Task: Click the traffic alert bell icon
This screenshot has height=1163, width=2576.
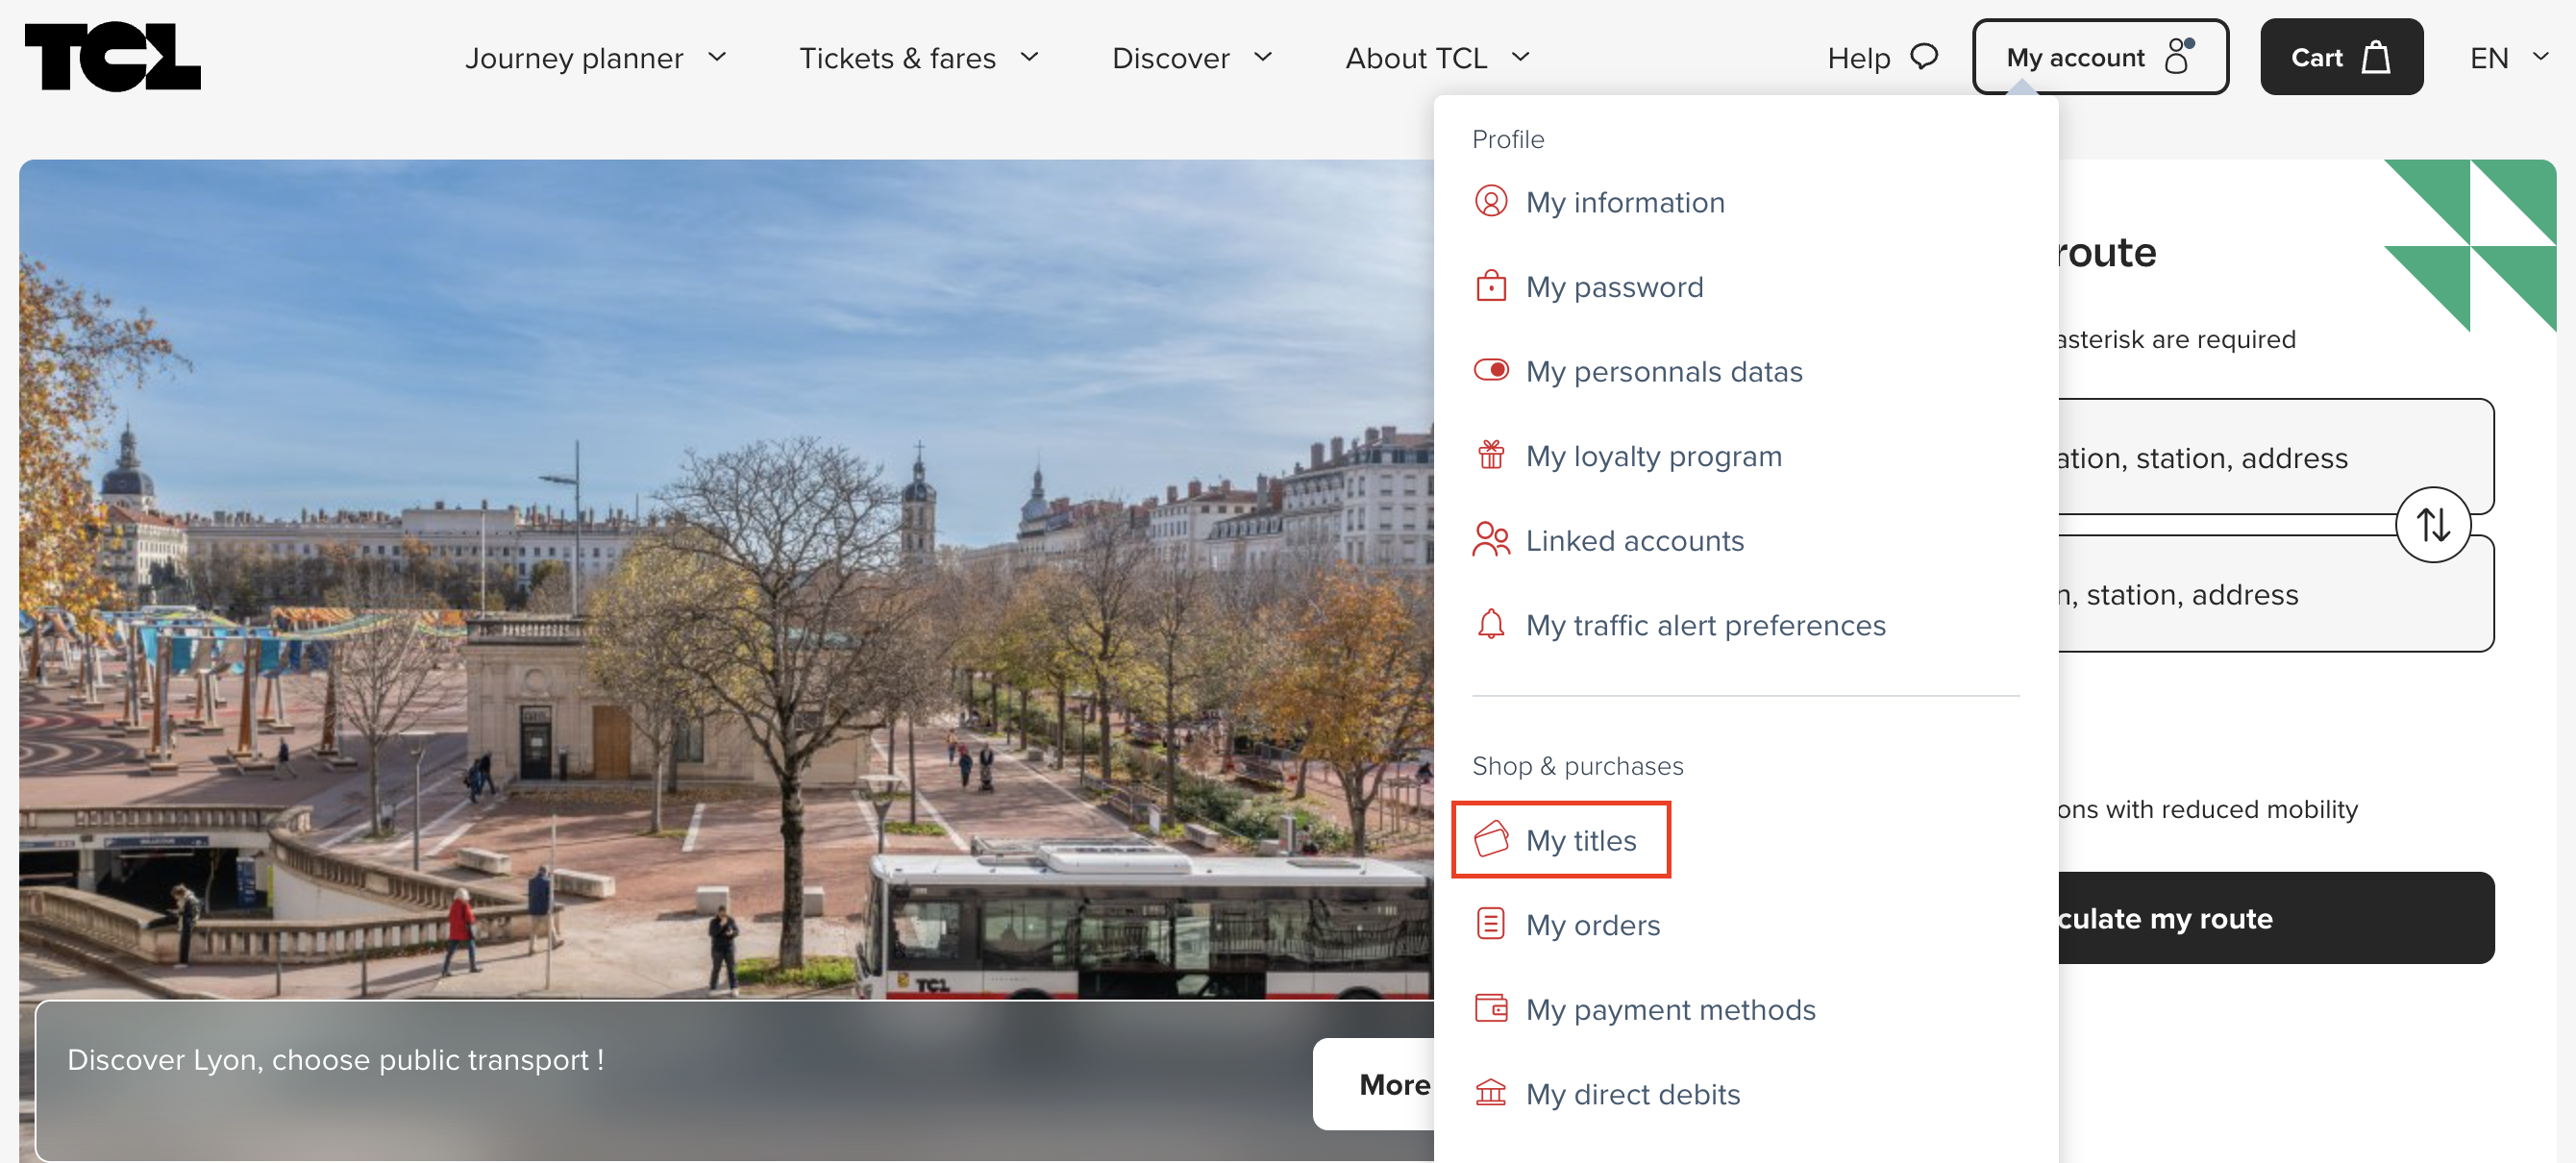Action: point(1491,624)
